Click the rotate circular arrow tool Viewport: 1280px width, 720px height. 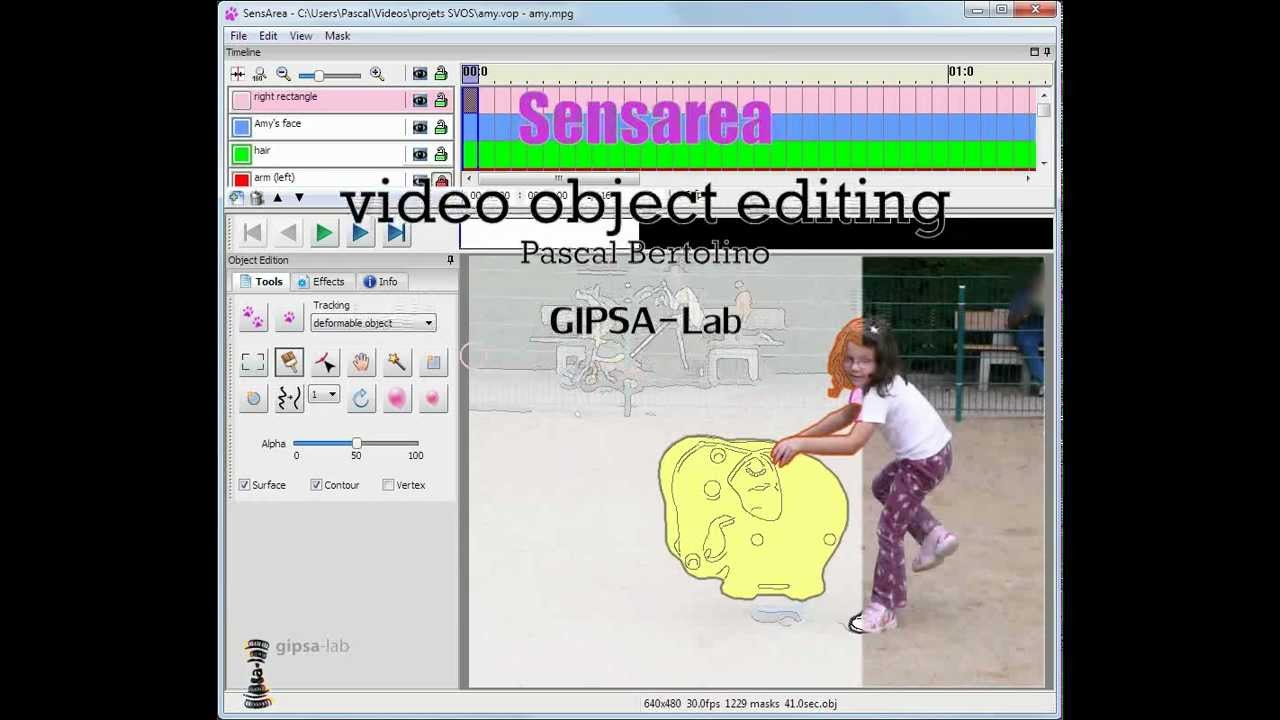(x=361, y=398)
